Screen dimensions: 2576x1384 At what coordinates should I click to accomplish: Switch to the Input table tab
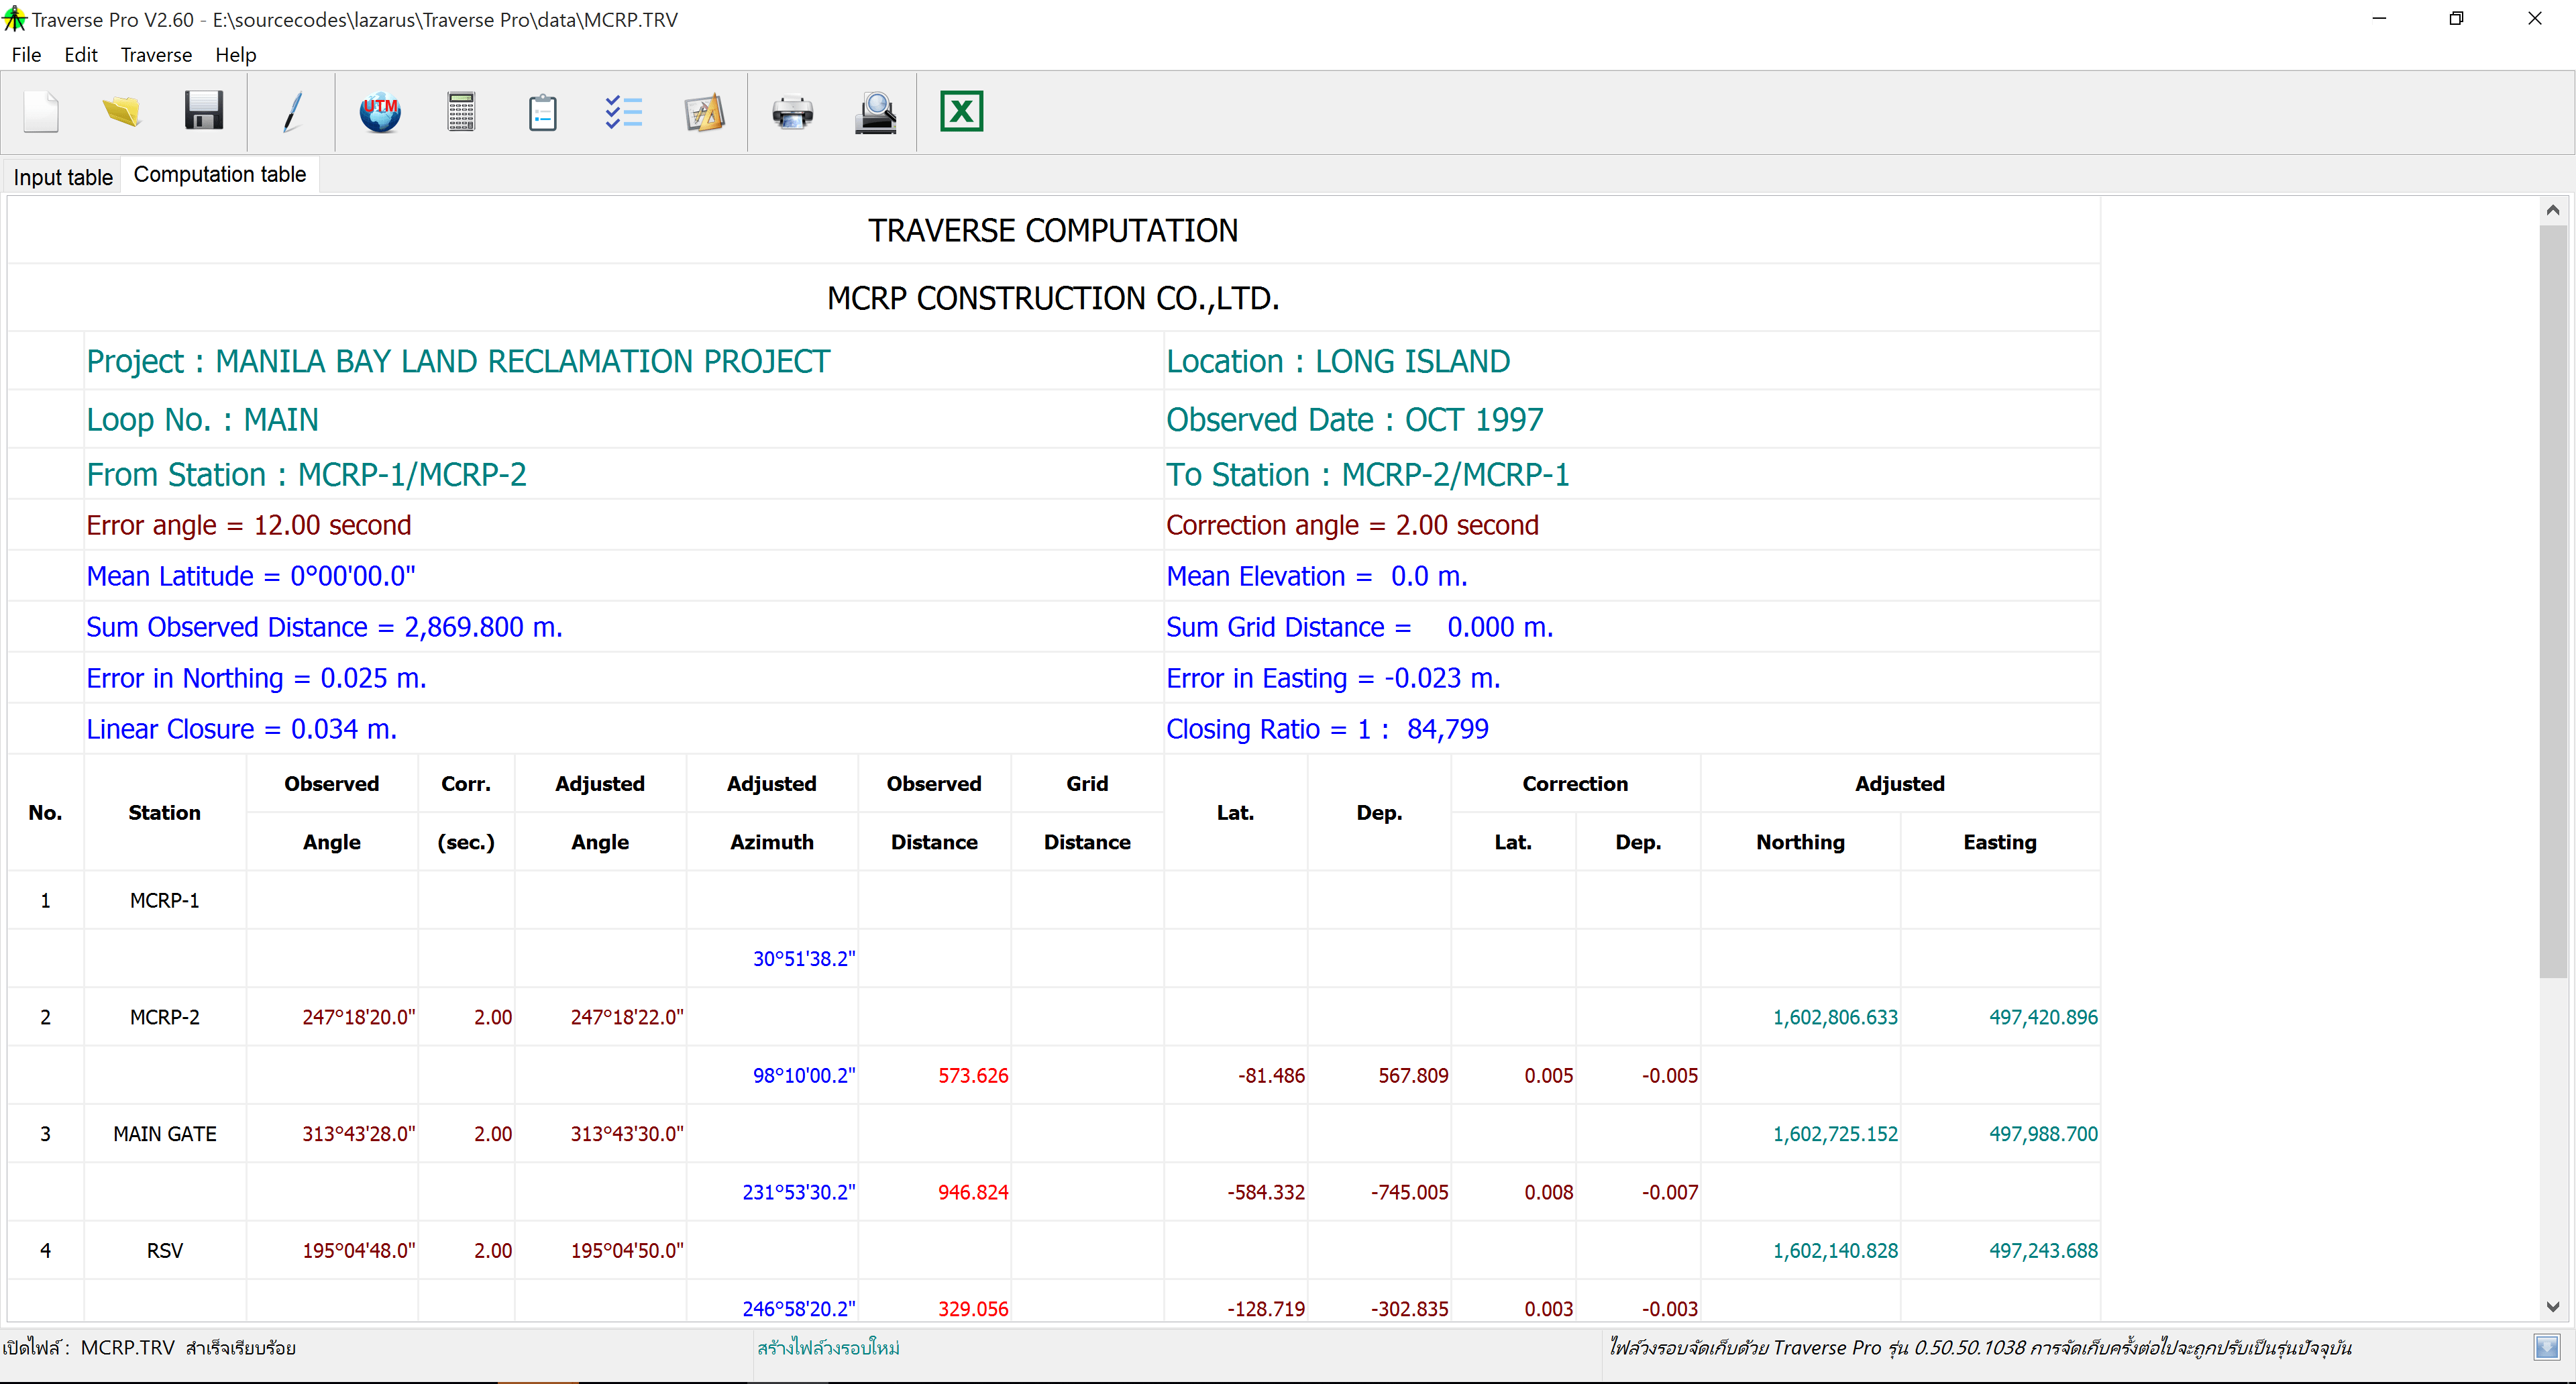[63, 177]
